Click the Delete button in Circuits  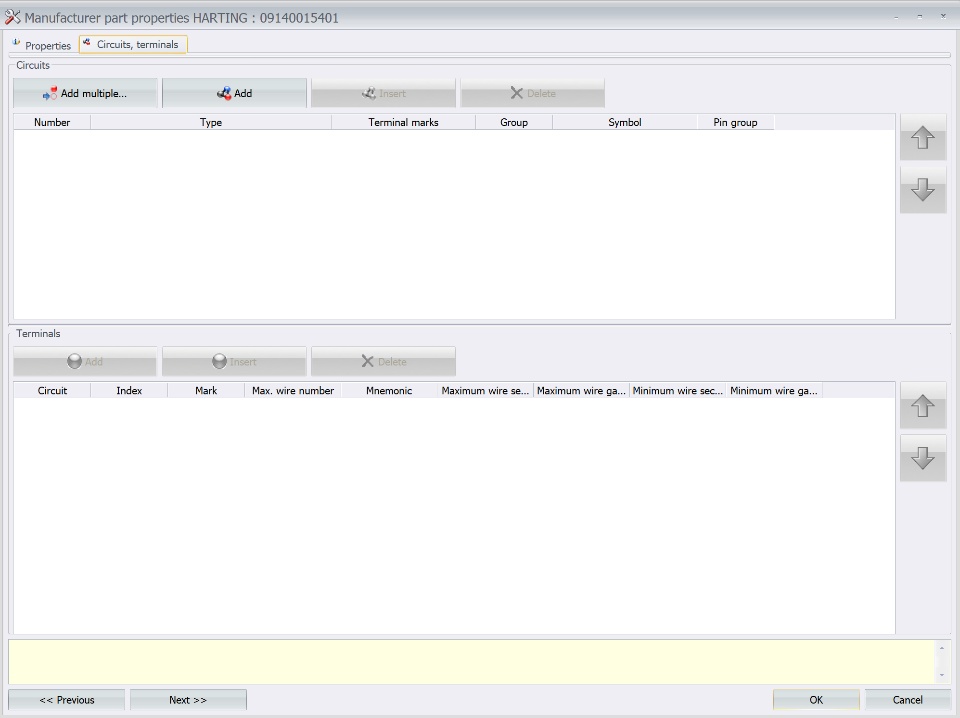point(533,93)
